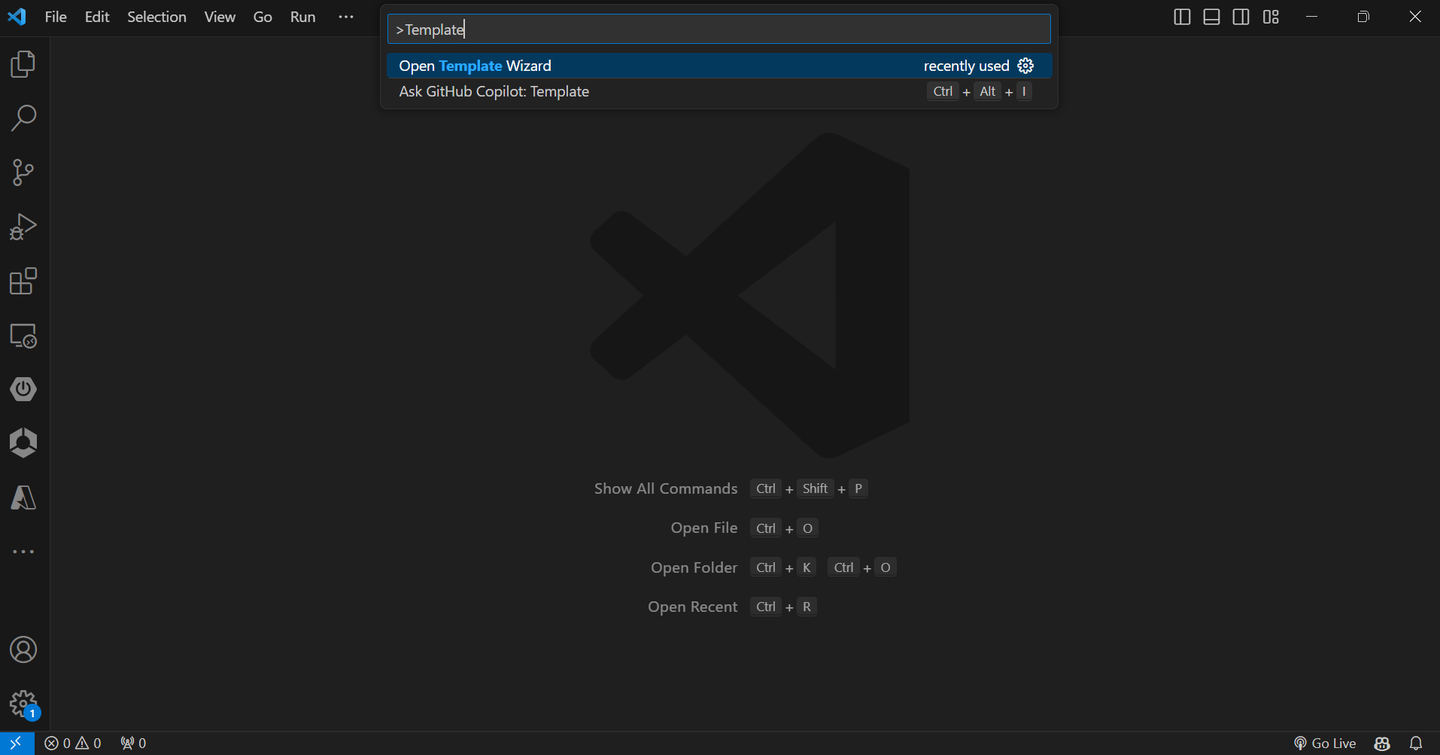Configure keybinding with the gear beside recently used
The image size is (1440, 755).
1025,66
